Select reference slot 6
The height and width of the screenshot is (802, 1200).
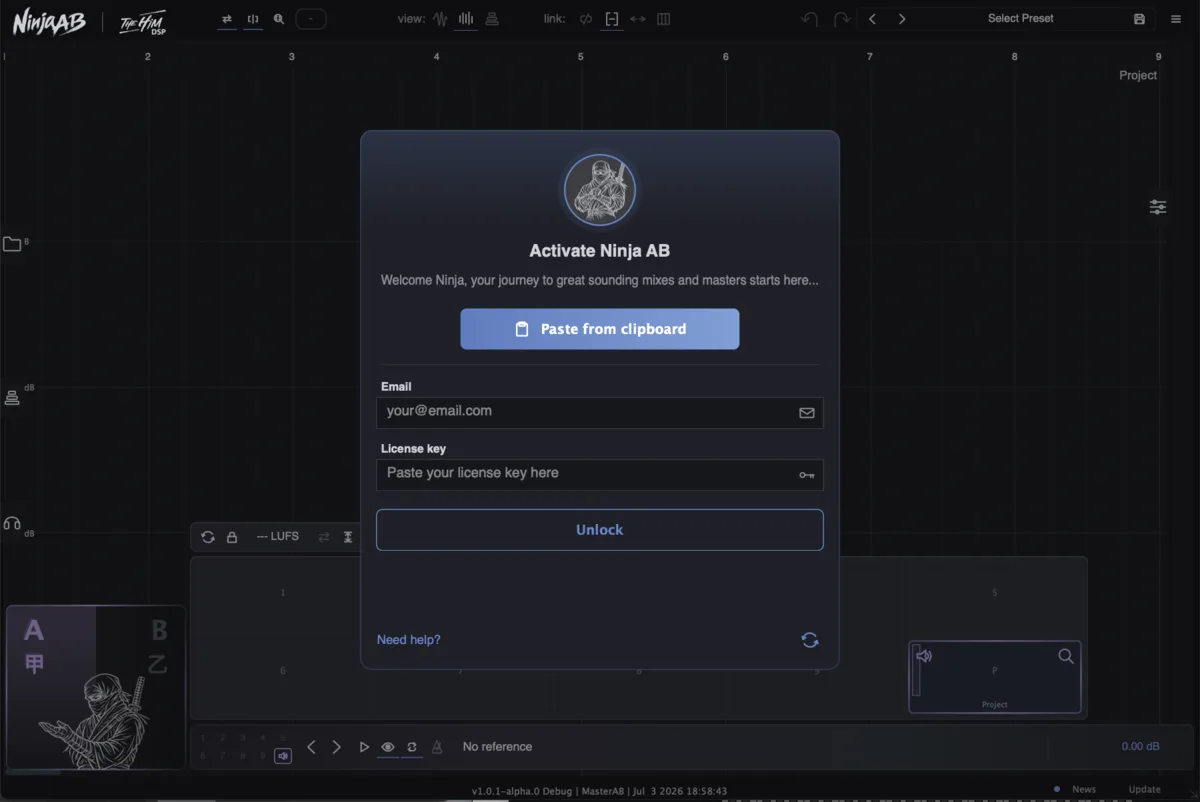tap(283, 671)
